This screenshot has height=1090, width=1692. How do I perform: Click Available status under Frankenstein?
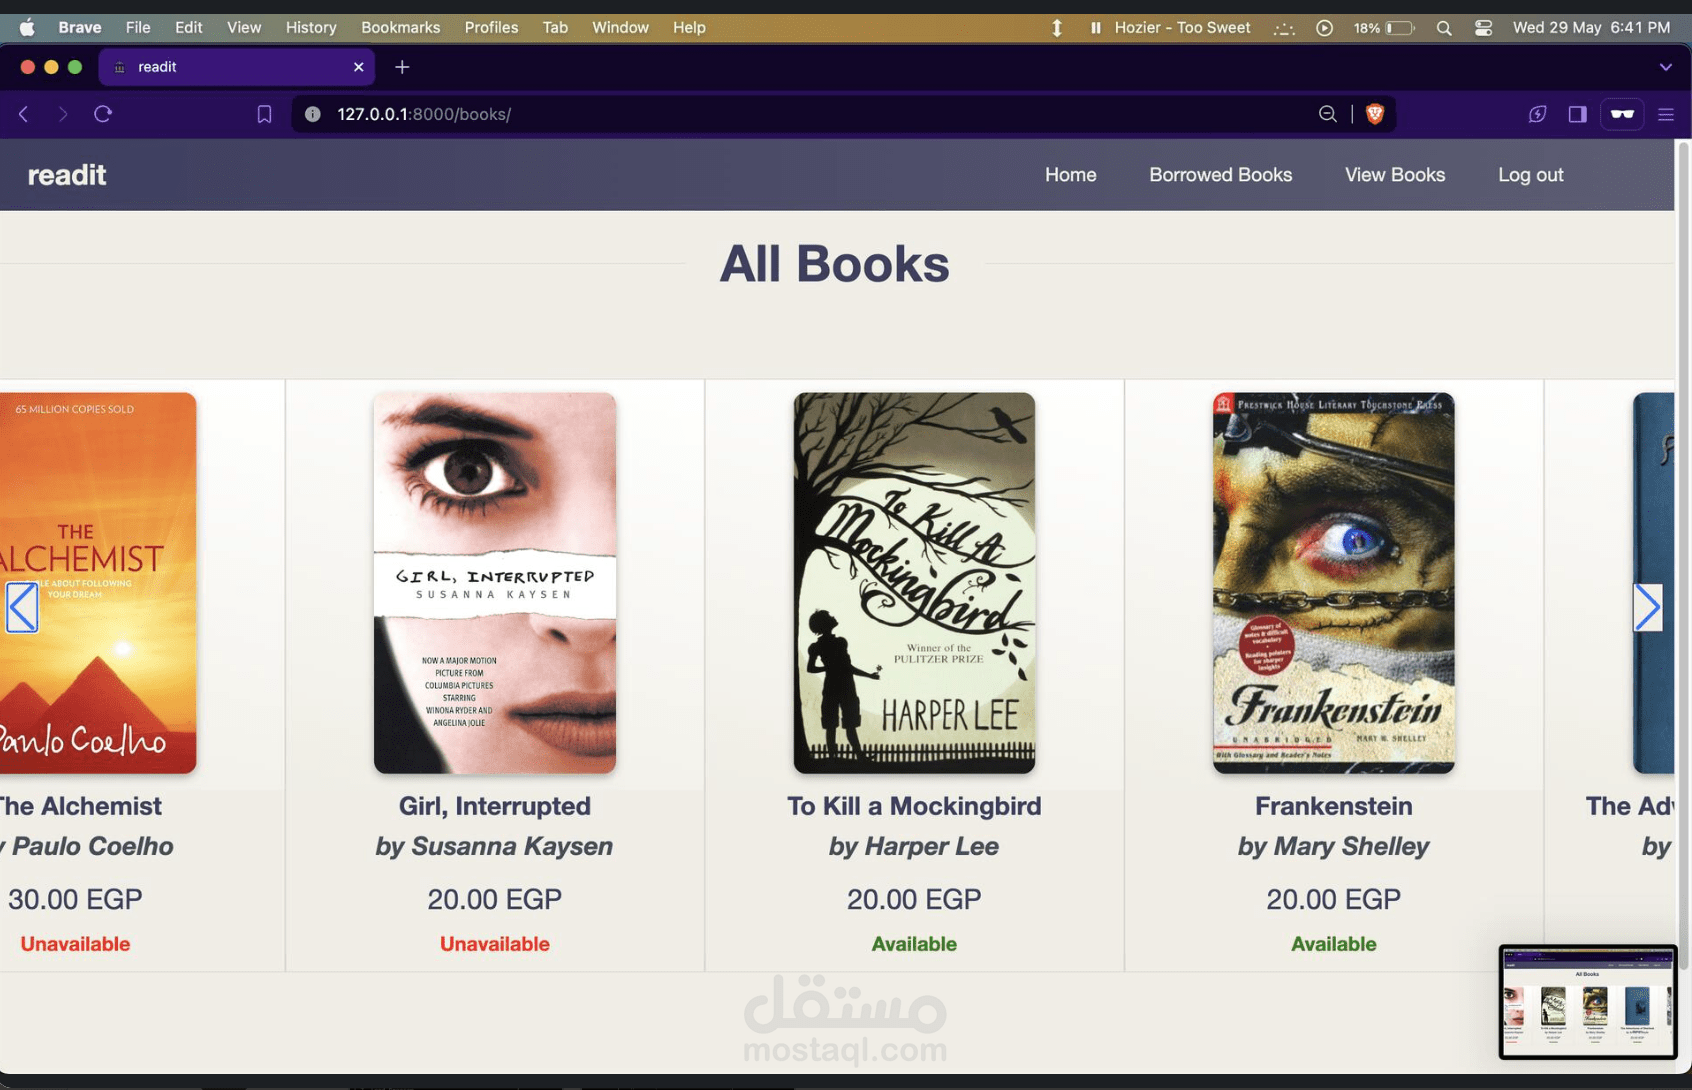tap(1333, 944)
